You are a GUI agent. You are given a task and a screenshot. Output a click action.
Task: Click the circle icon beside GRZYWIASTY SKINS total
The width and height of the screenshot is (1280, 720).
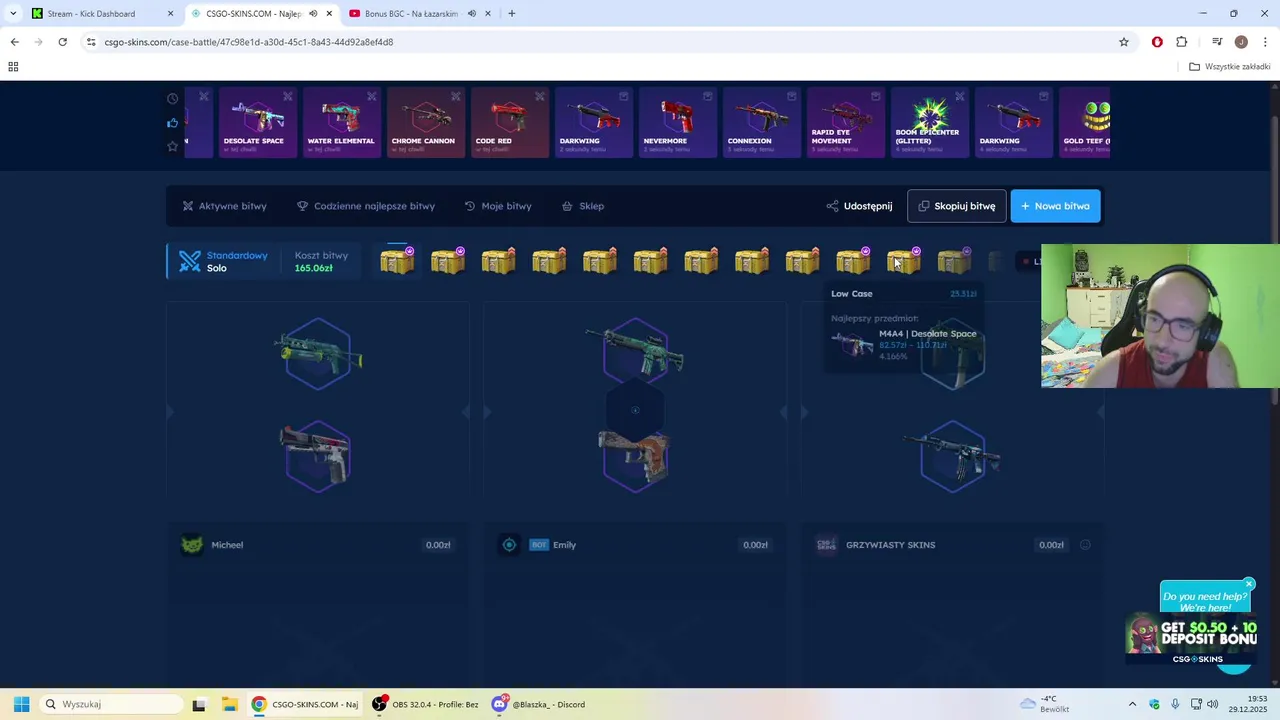[x=1085, y=545]
